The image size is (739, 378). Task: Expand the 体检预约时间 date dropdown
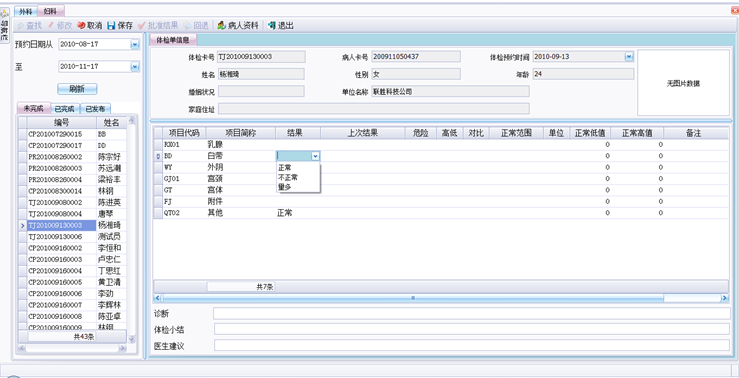(x=629, y=57)
